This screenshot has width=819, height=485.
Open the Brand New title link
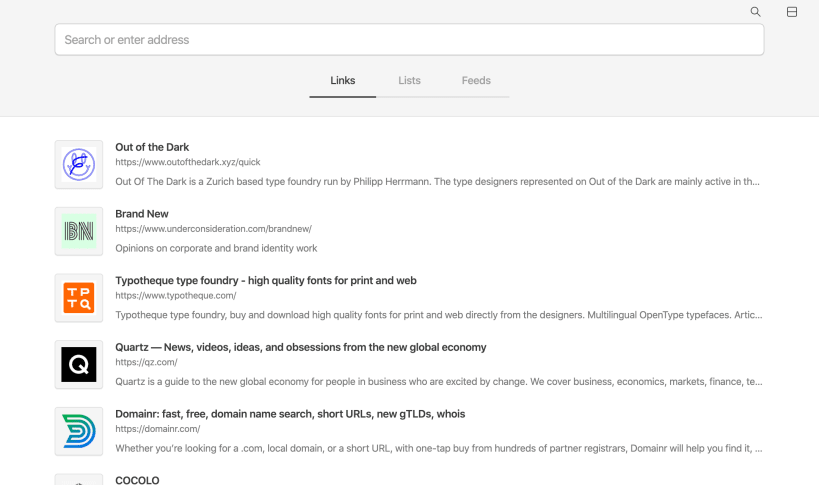tap(142, 214)
